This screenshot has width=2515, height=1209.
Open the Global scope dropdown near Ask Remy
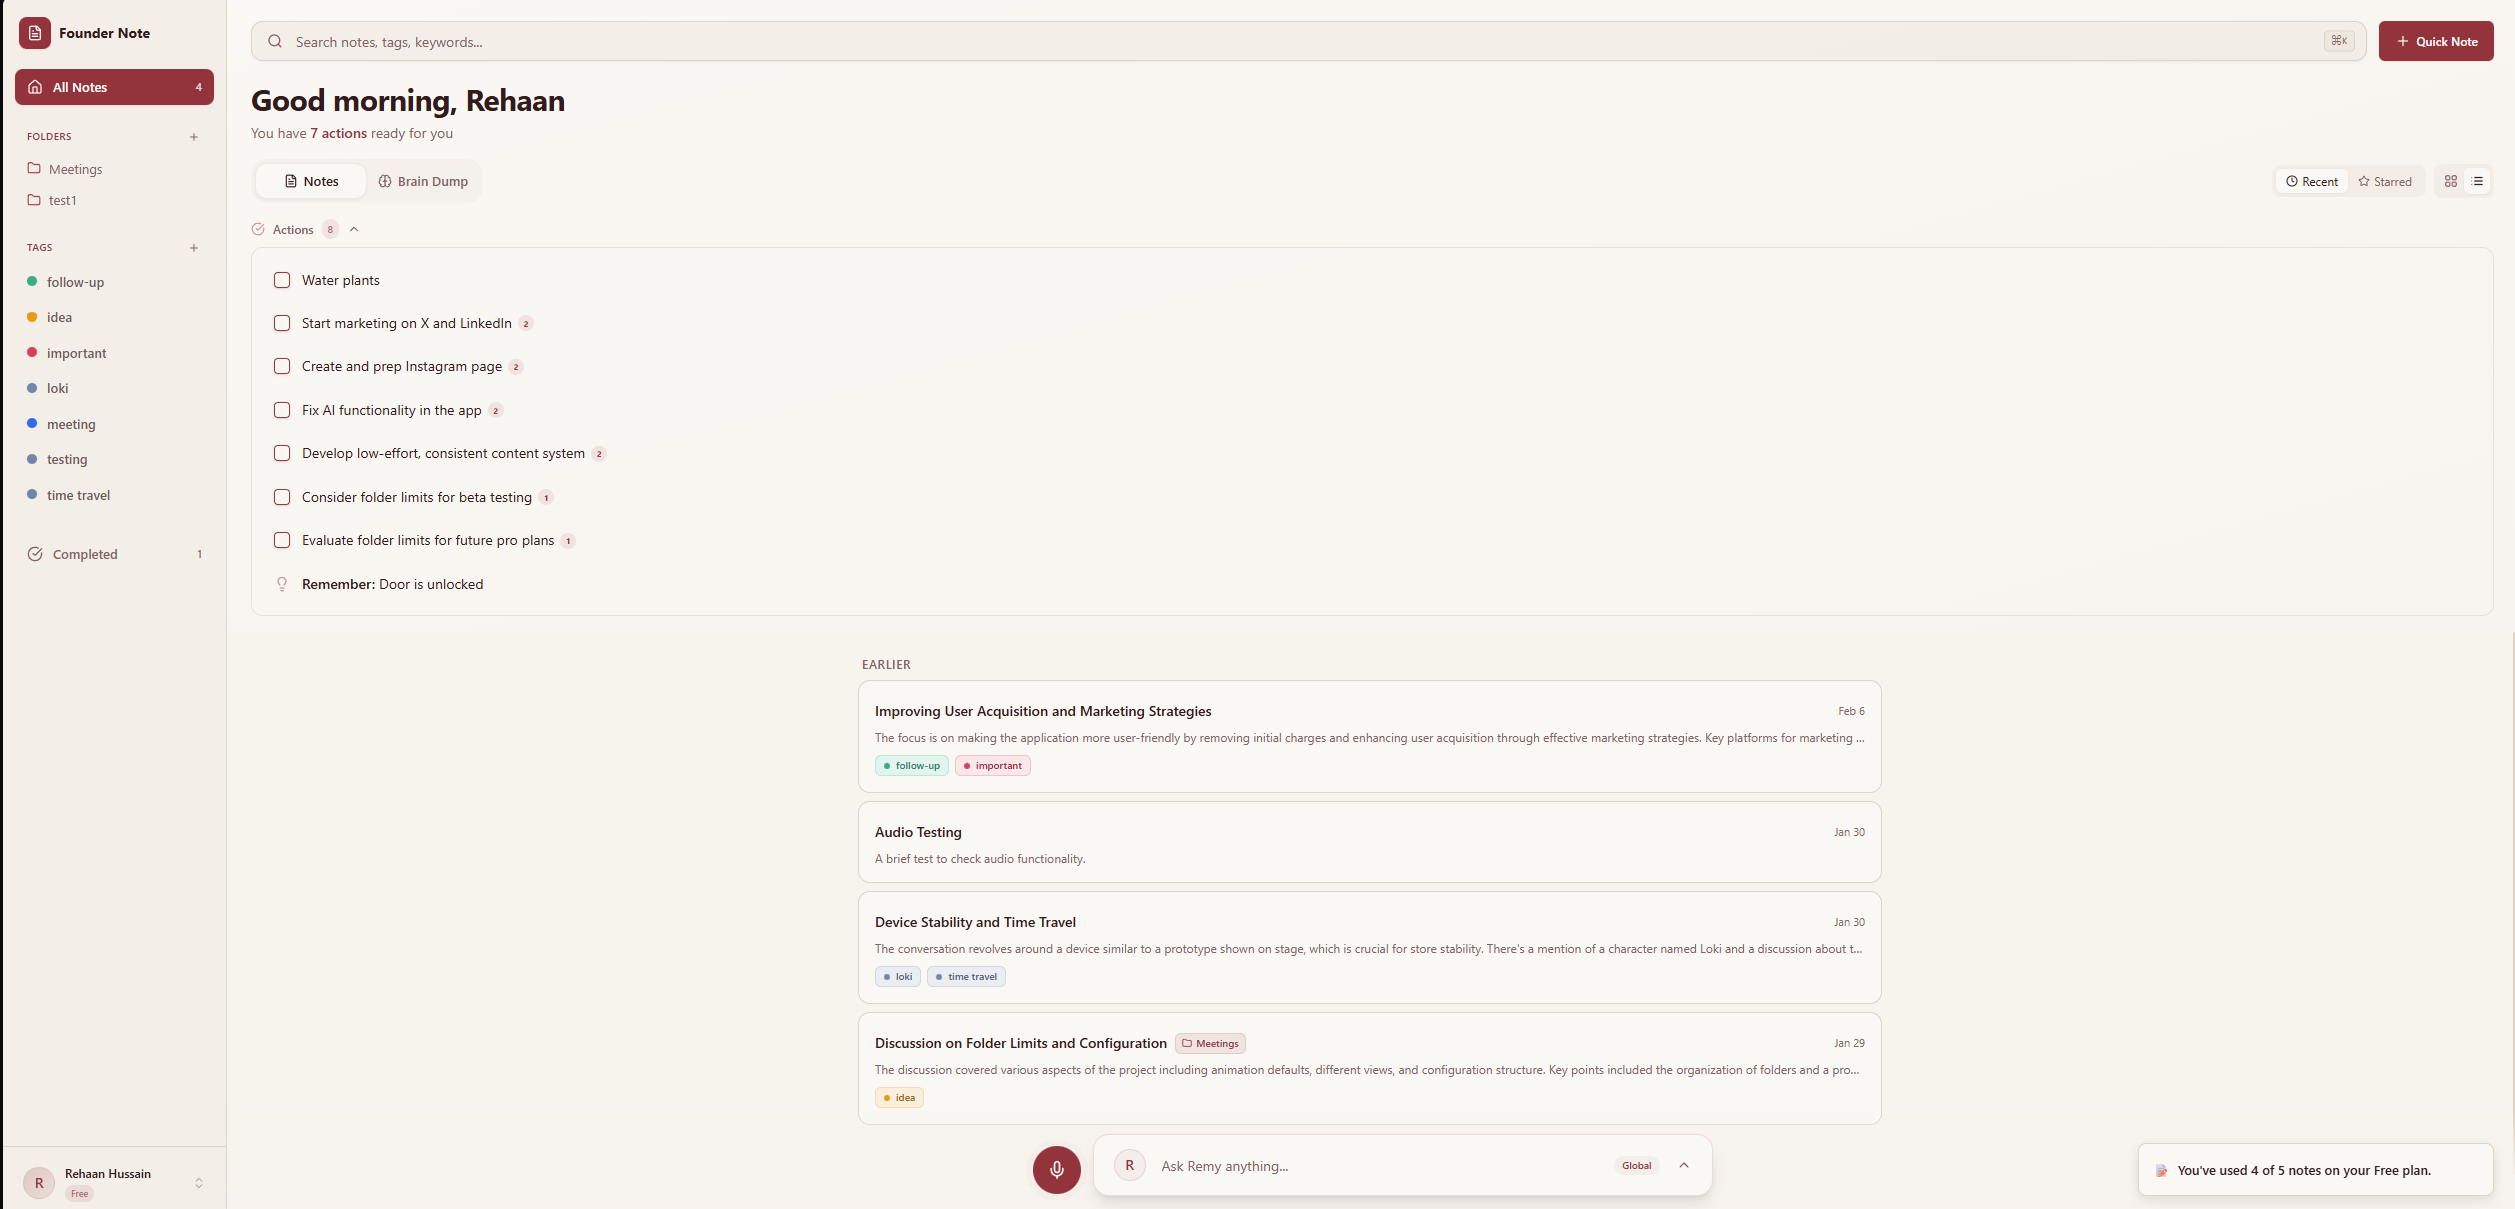[x=1651, y=1165]
